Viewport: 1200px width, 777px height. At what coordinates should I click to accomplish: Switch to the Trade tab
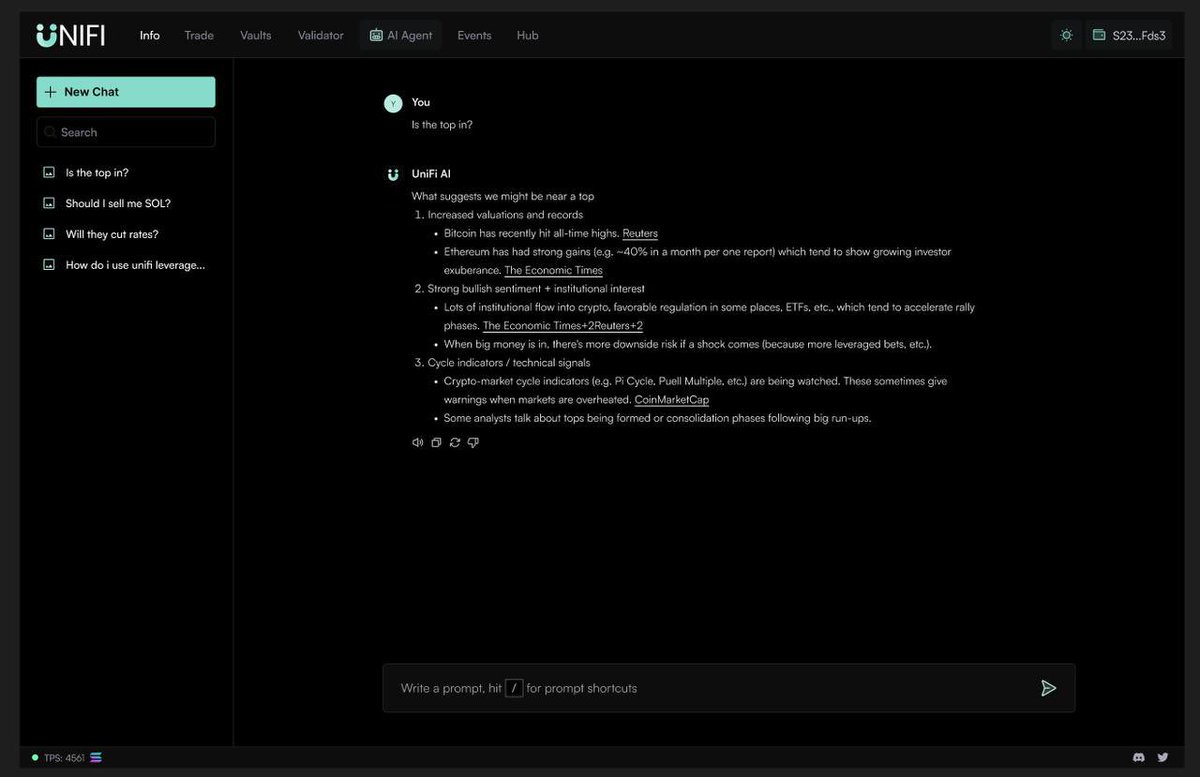(x=199, y=35)
